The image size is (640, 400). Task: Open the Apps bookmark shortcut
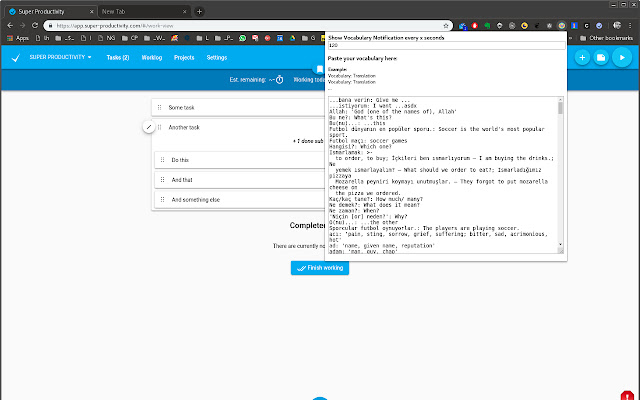(18, 38)
